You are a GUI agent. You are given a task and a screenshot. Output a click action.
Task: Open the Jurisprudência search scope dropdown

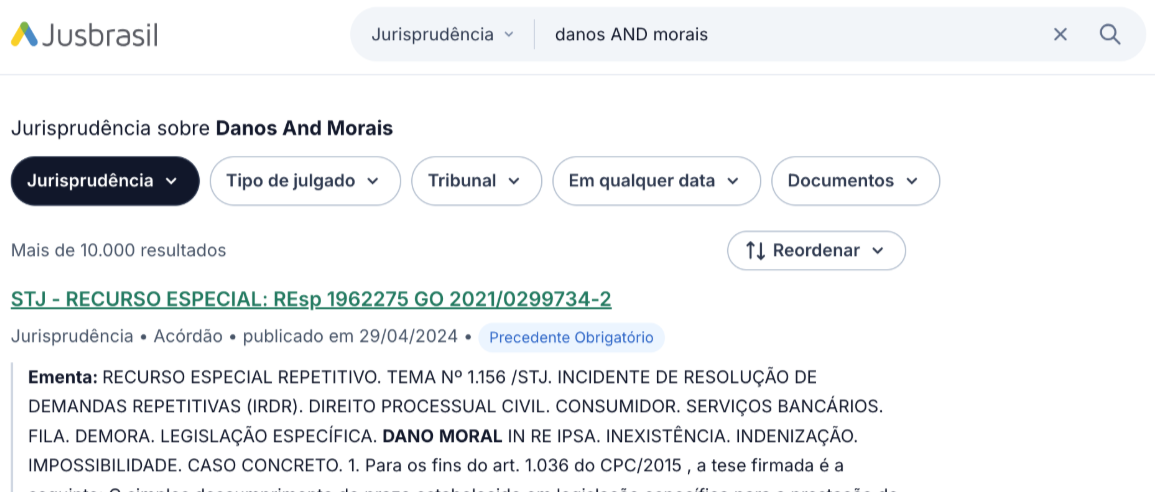(442, 34)
